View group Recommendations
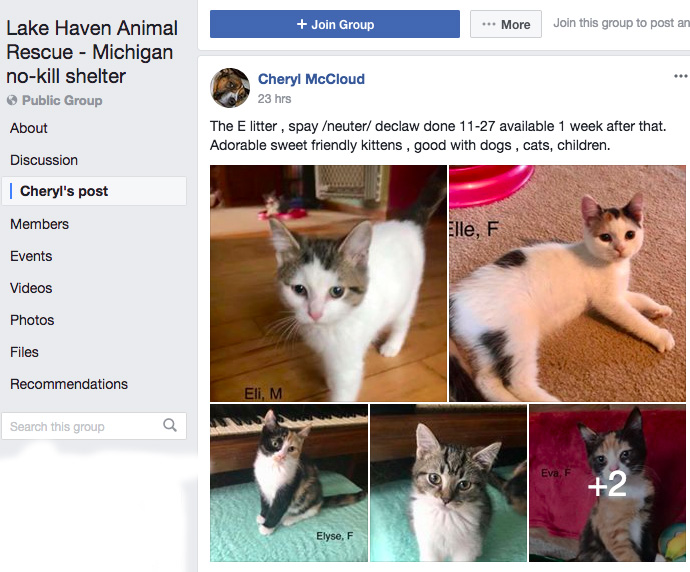 [x=69, y=384]
